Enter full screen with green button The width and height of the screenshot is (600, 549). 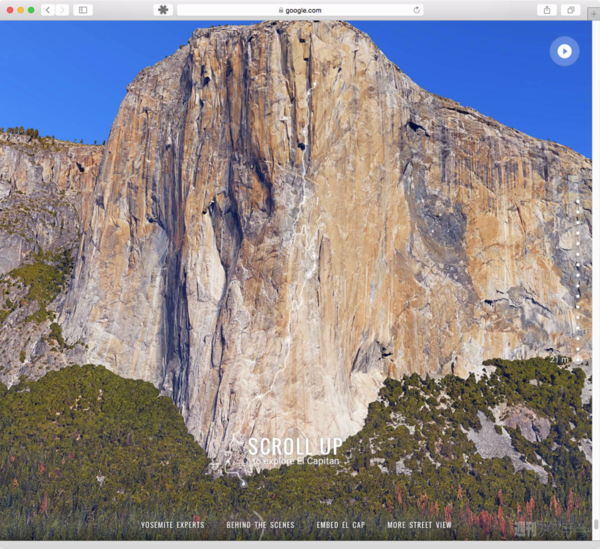click(31, 10)
